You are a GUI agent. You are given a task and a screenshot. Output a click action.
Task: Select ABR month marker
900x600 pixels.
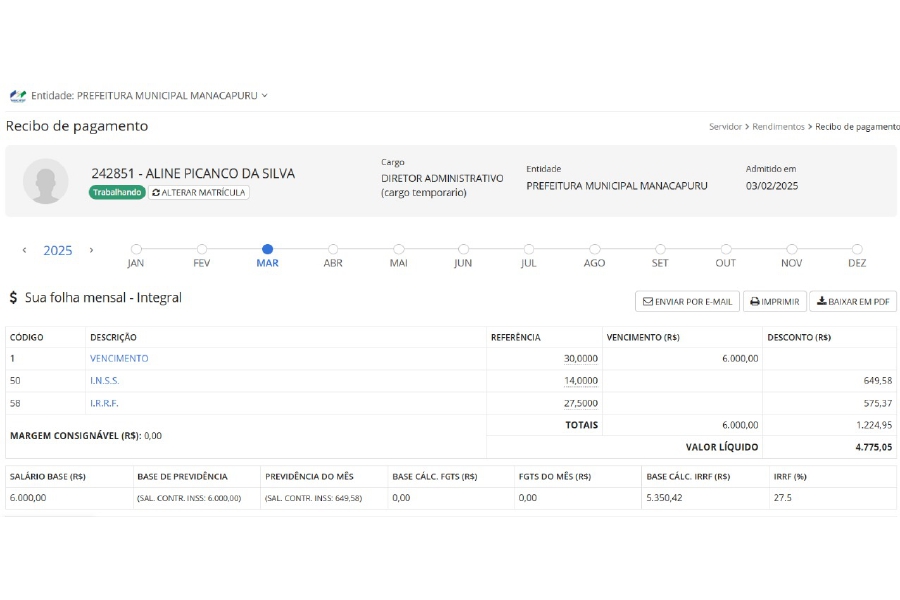pos(333,249)
